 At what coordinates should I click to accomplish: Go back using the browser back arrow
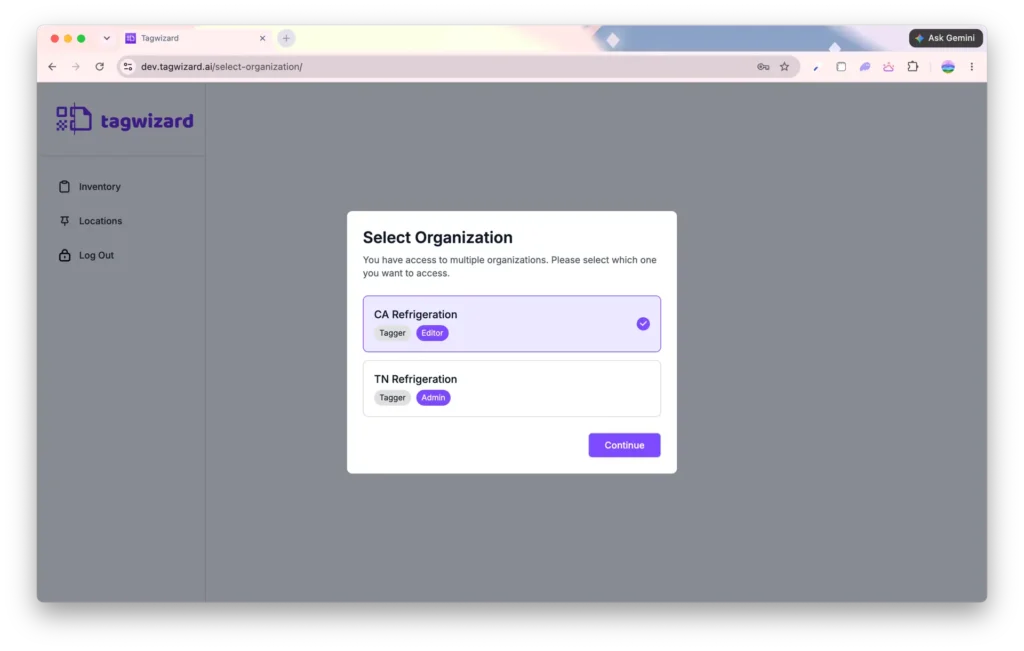(x=52, y=67)
